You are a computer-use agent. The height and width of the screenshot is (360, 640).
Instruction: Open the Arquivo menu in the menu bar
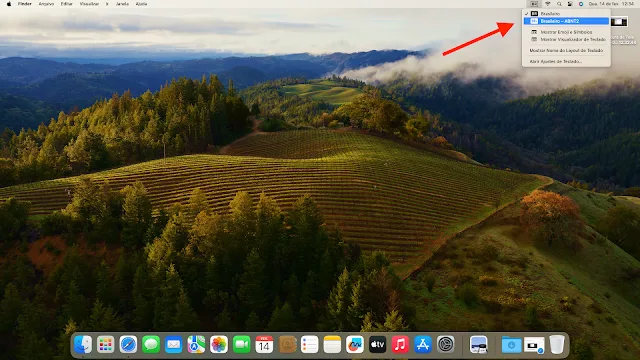pyautogui.click(x=46, y=4)
